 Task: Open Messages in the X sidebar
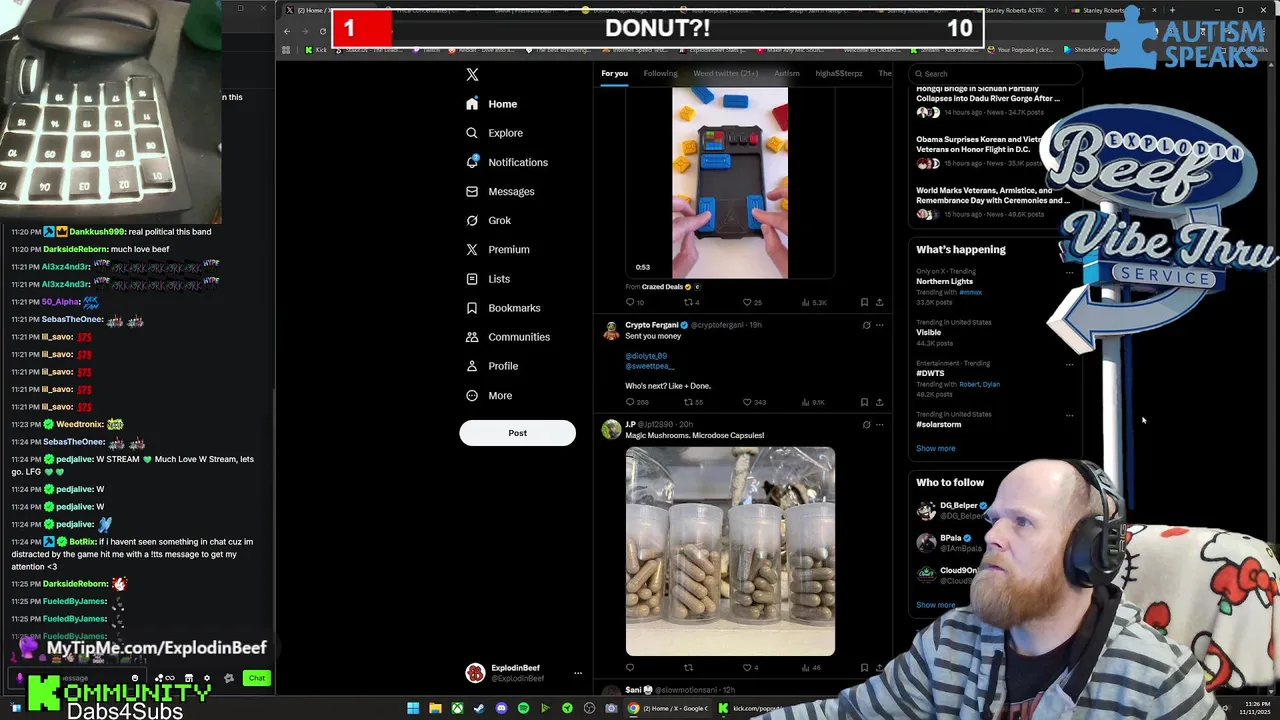point(500,191)
